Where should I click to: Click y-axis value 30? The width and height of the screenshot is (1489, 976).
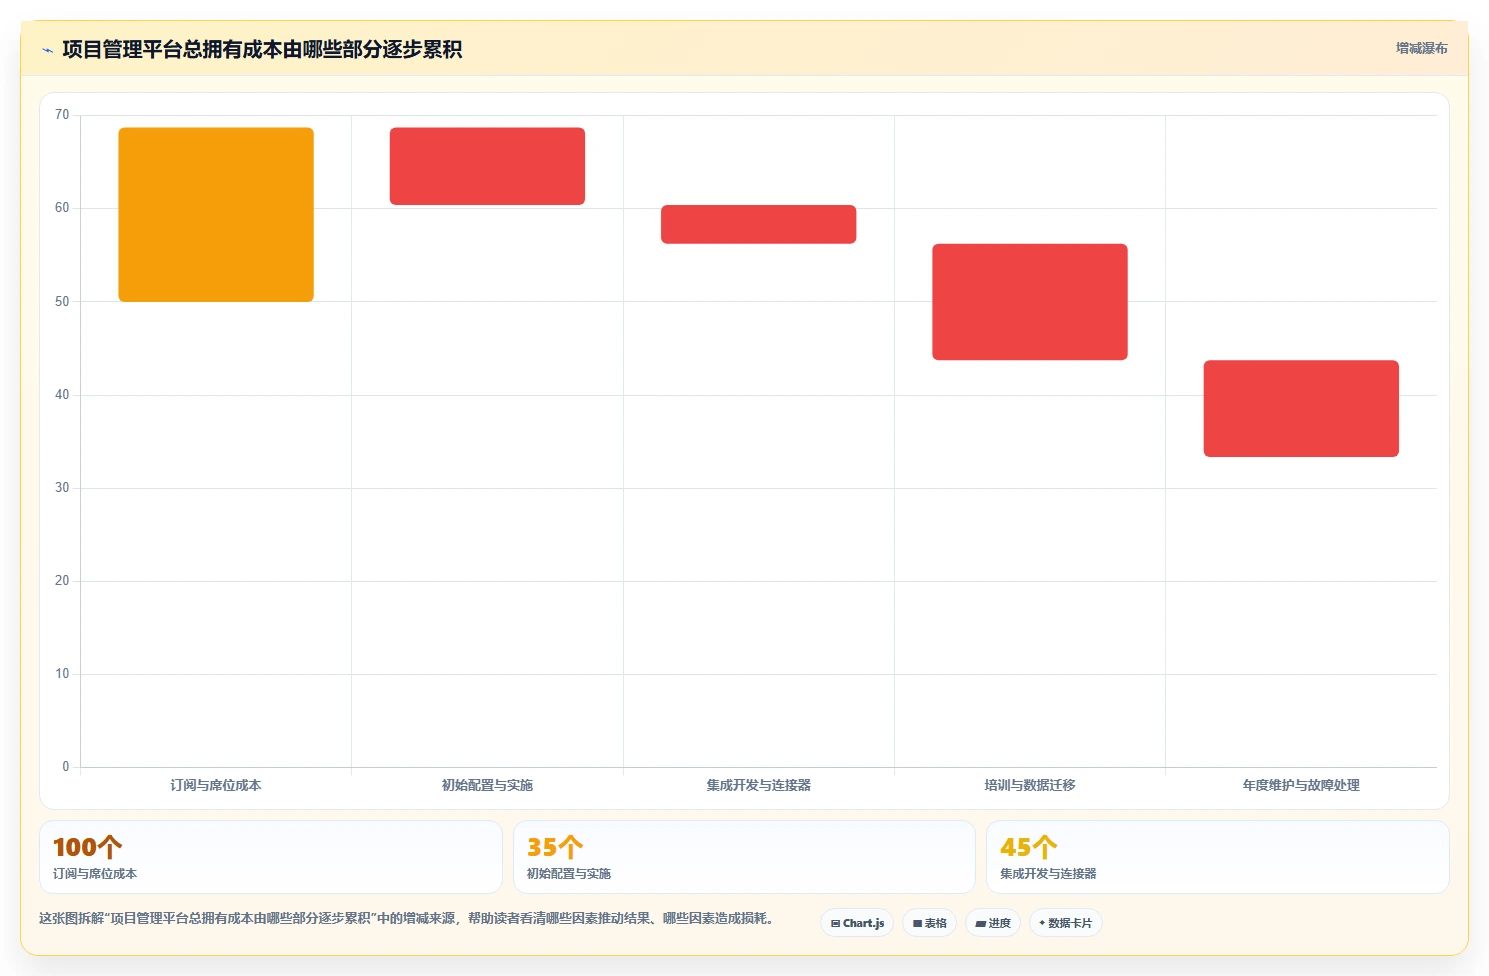pyautogui.click(x=62, y=488)
